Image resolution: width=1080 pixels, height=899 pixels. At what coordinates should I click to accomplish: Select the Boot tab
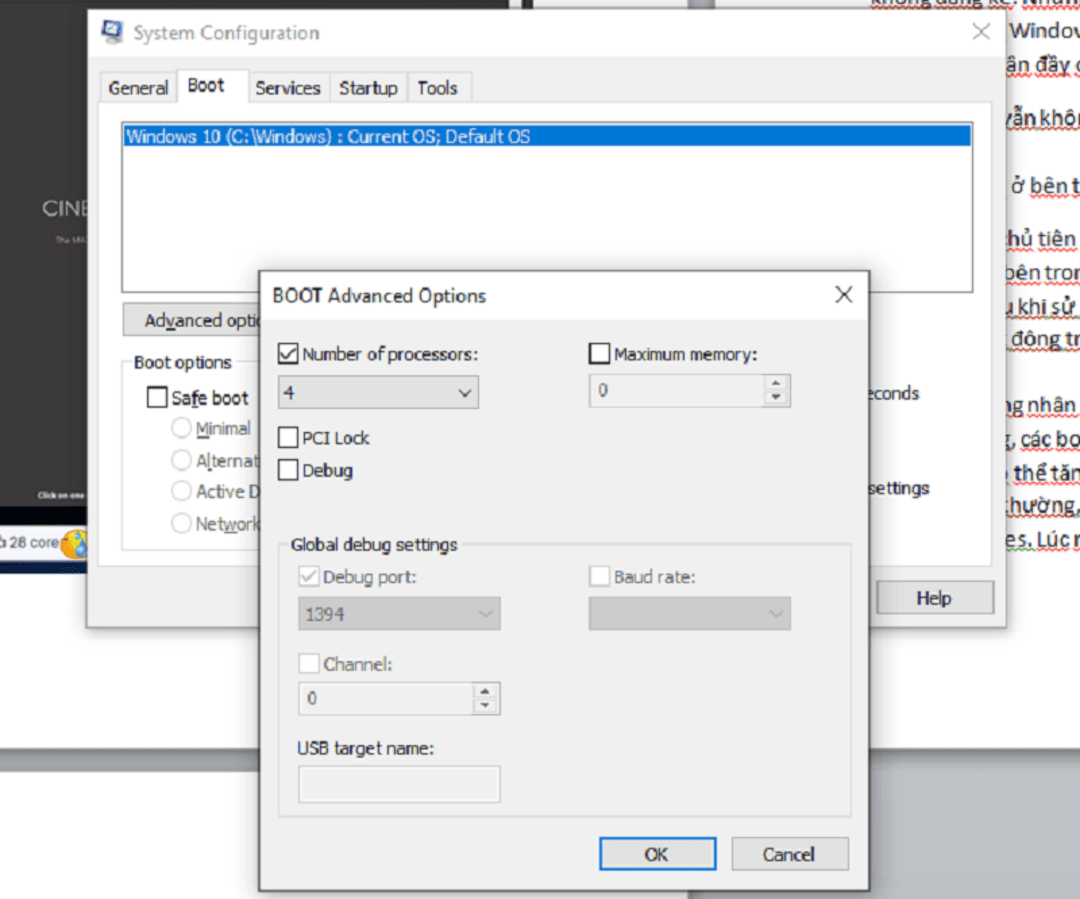point(206,85)
